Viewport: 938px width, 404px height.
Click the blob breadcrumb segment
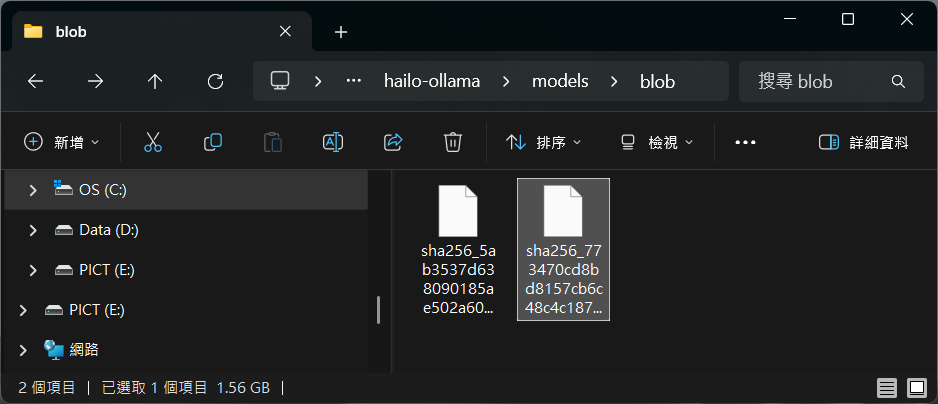click(657, 81)
